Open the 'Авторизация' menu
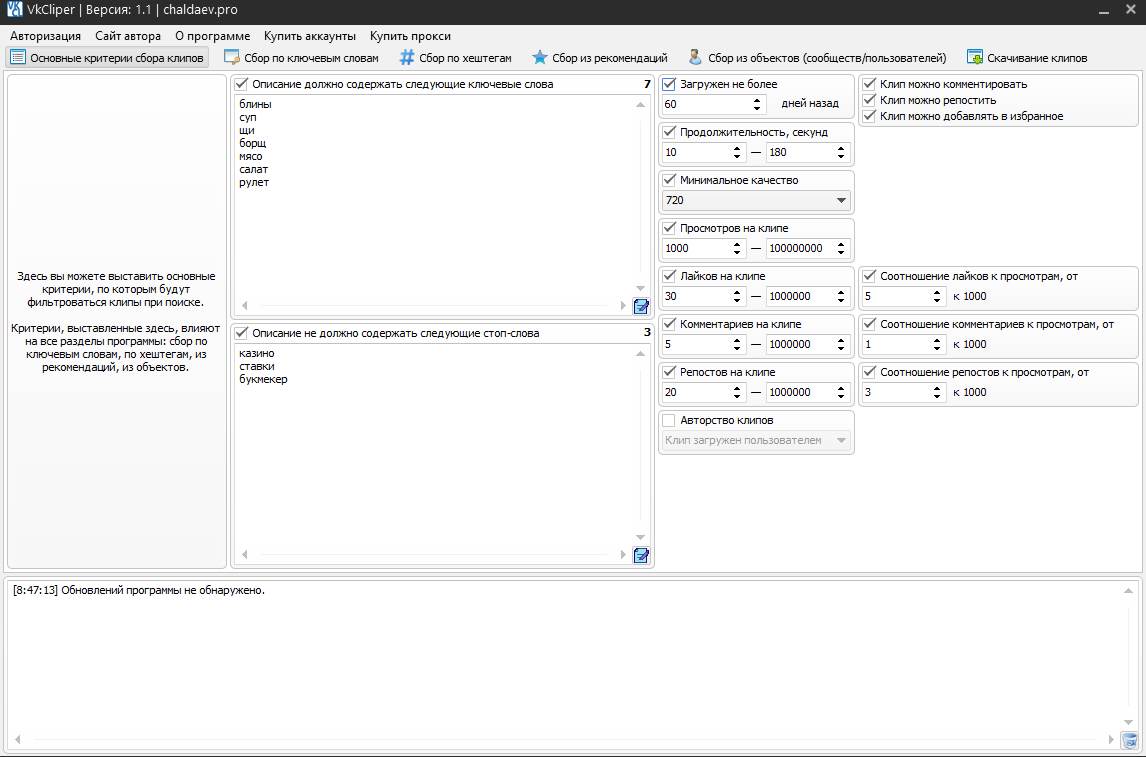1146x757 pixels. coord(45,36)
